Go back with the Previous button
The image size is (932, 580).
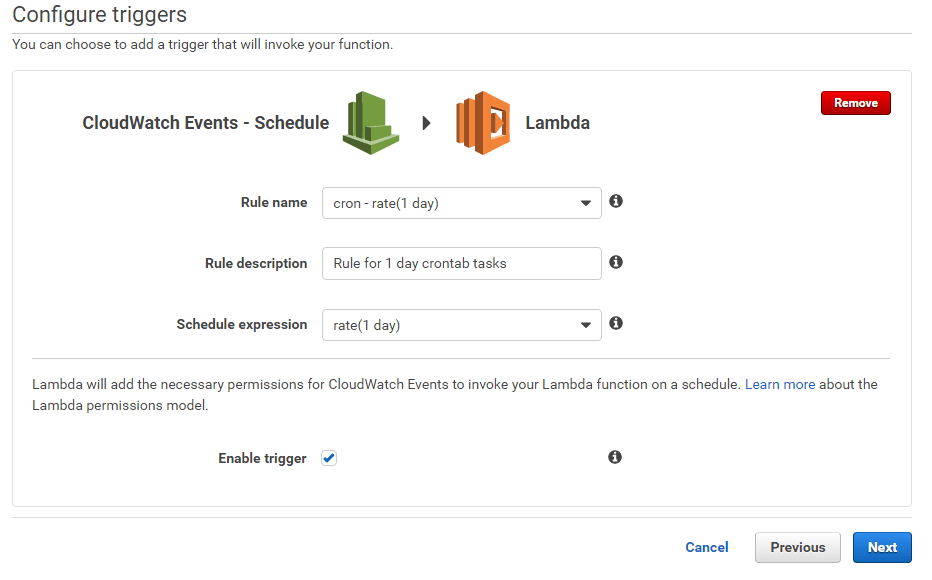(x=798, y=547)
